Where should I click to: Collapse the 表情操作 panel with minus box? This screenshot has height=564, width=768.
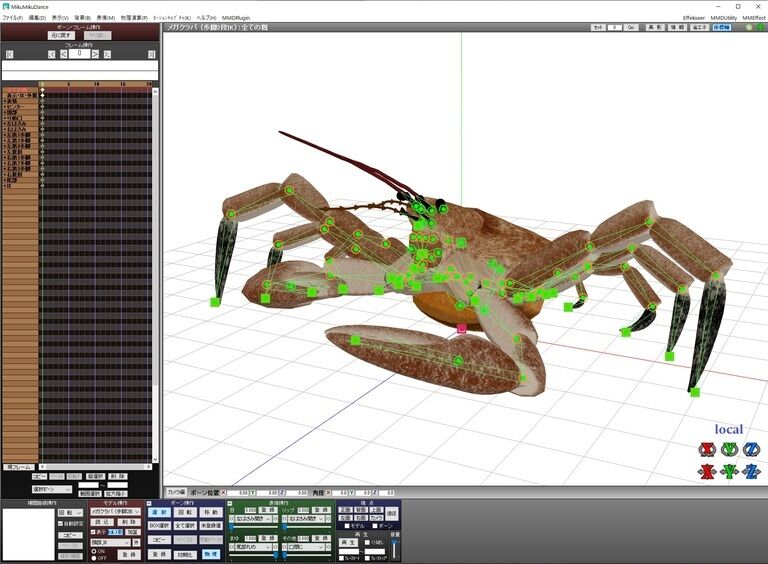point(230,503)
